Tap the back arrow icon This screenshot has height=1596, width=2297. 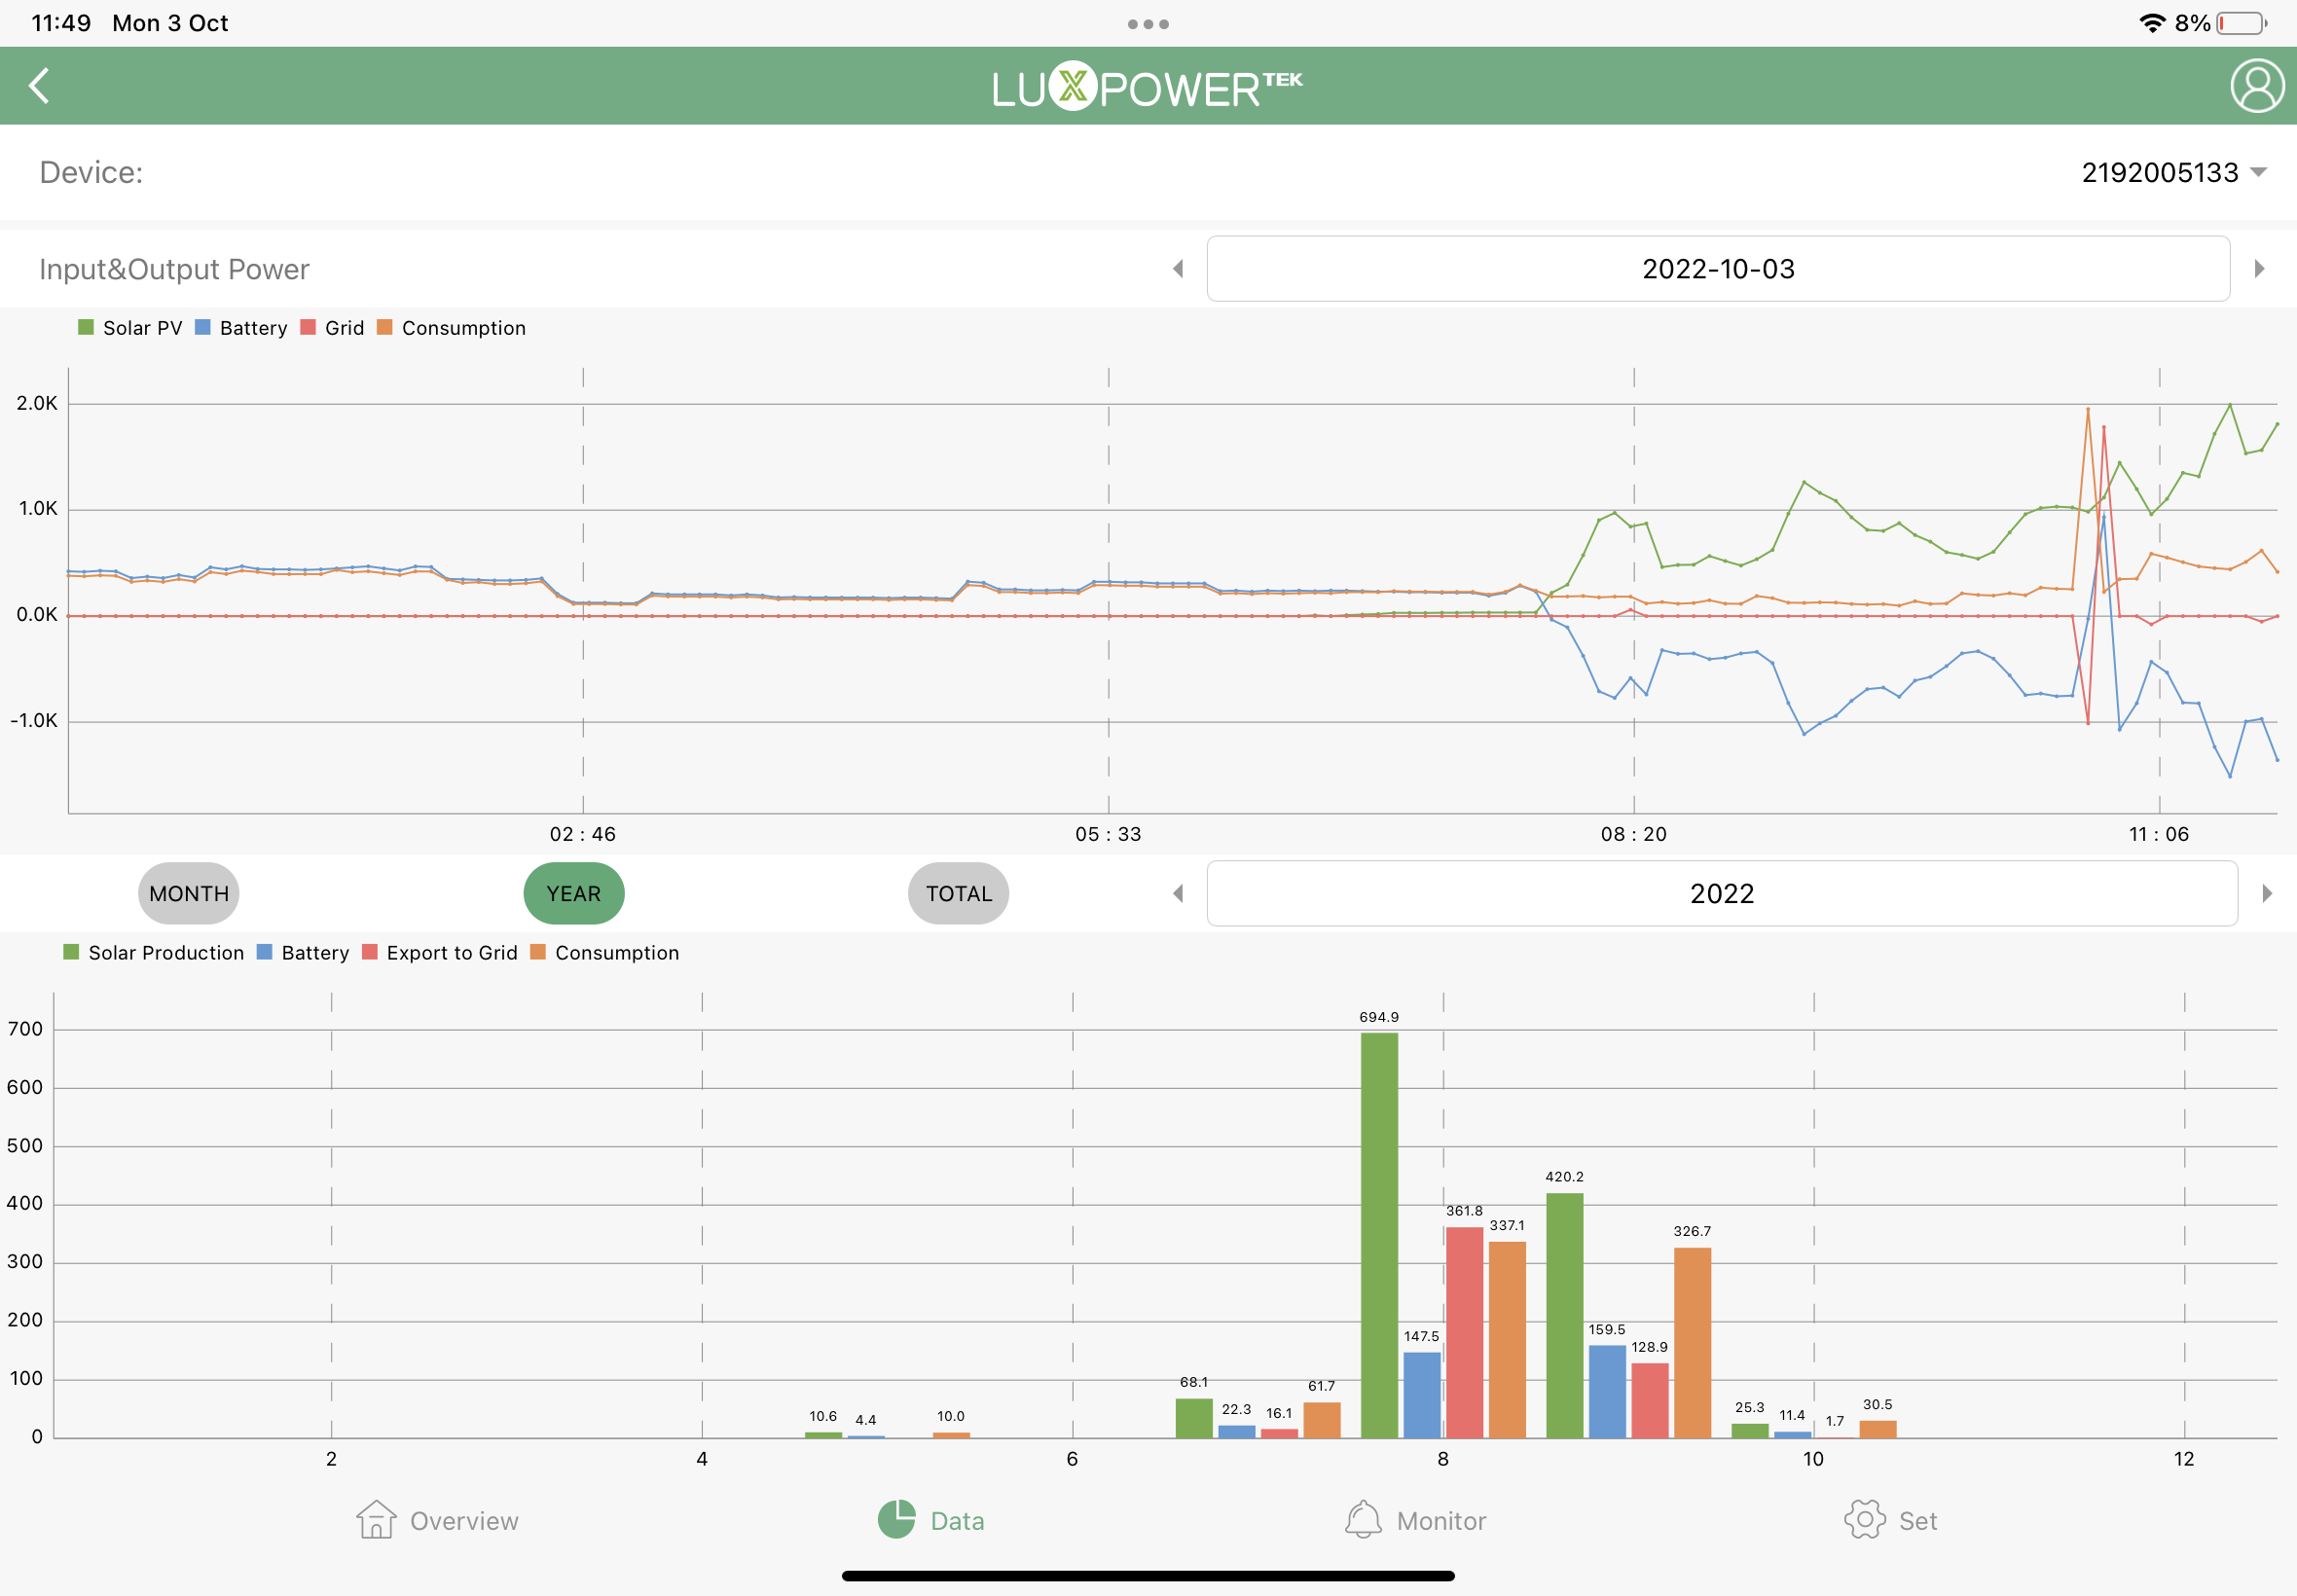tap(40, 86)
